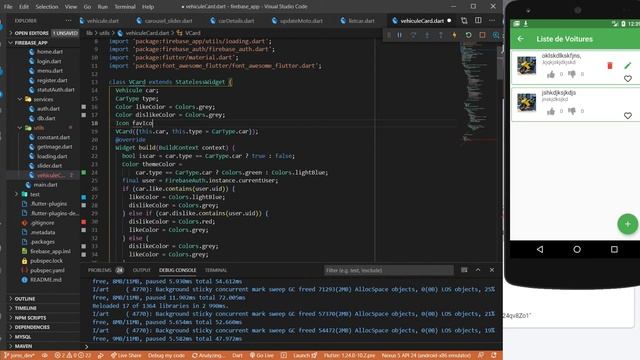Screen dimensions: 640x360
Task: Tap Android home circle button
Action: tap(577, 249)
